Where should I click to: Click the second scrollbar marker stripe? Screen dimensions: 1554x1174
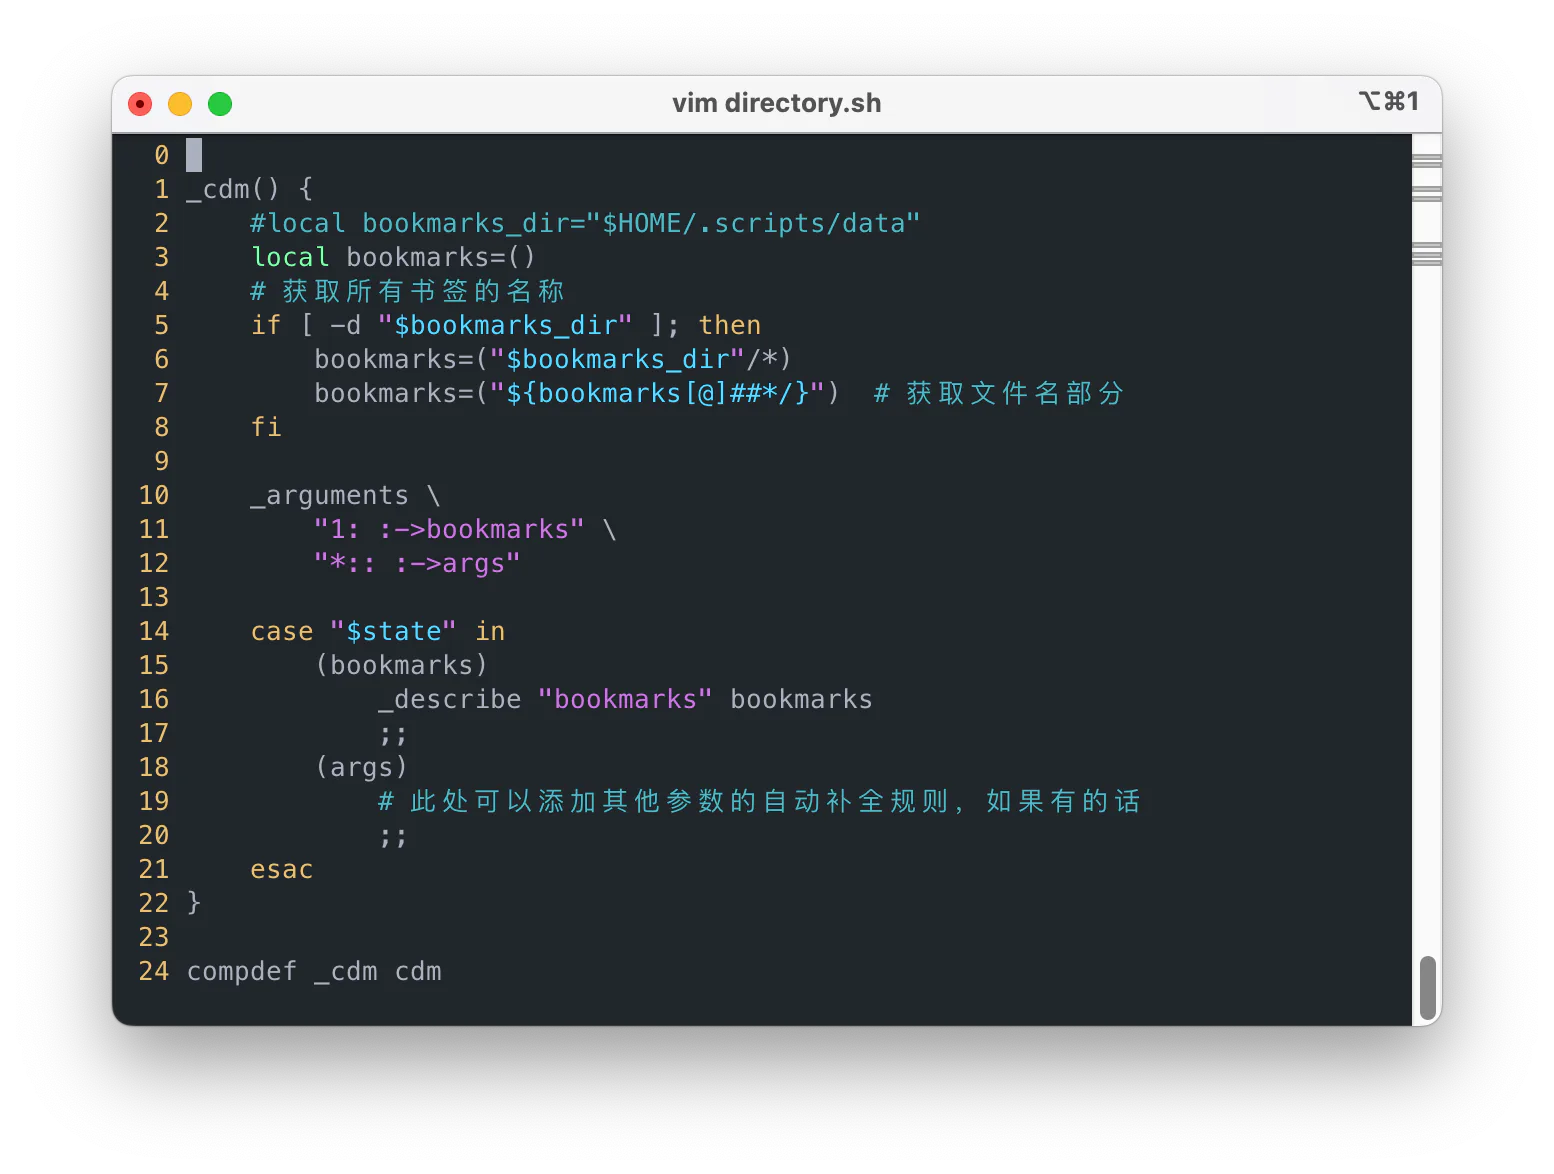point(1427,193)
